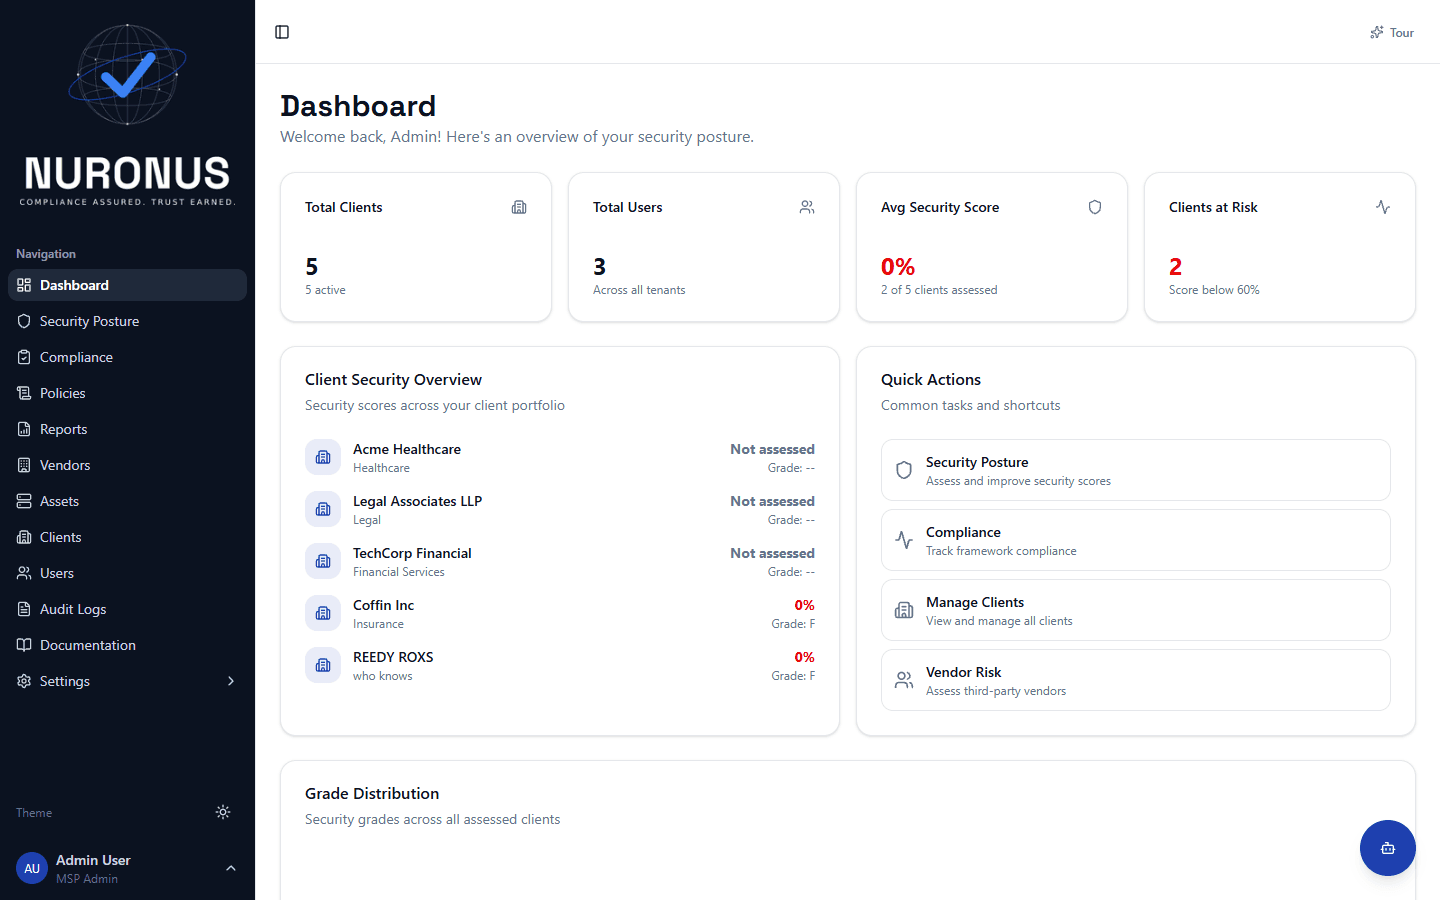
Task: Click building icon in Manage Clients action
Action: click(904, 610)
